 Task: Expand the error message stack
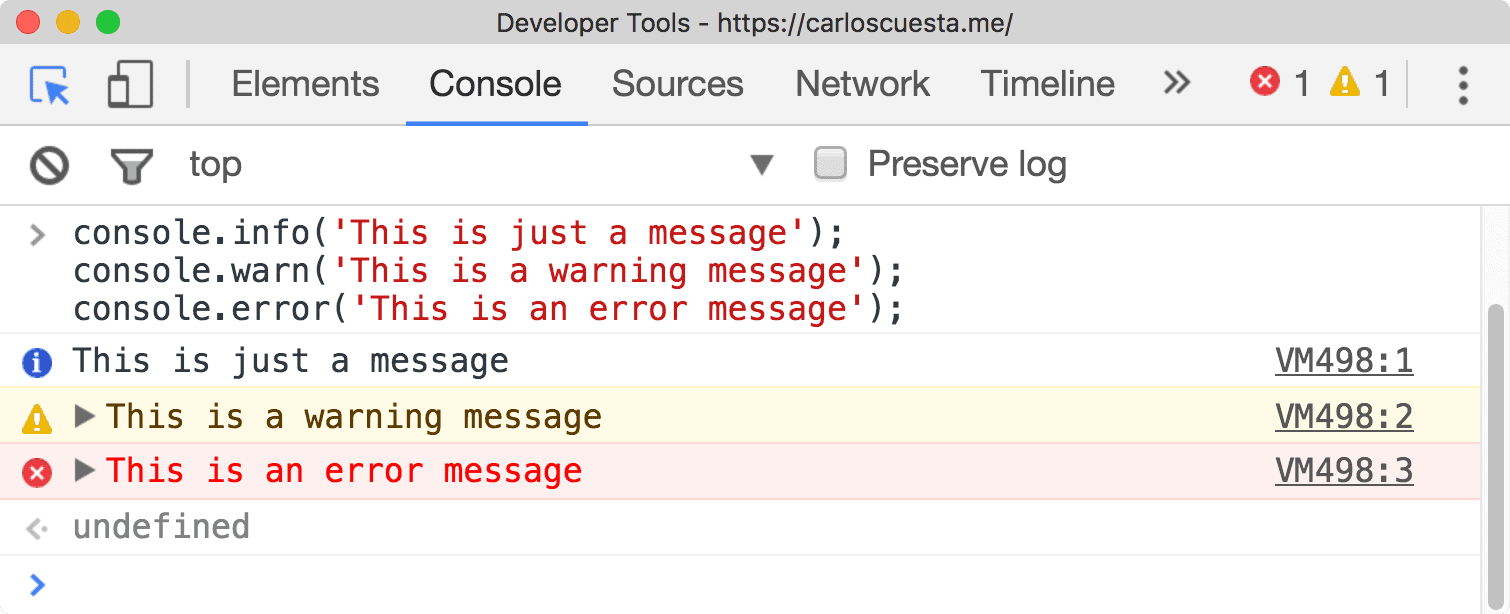tap(84, 471)
